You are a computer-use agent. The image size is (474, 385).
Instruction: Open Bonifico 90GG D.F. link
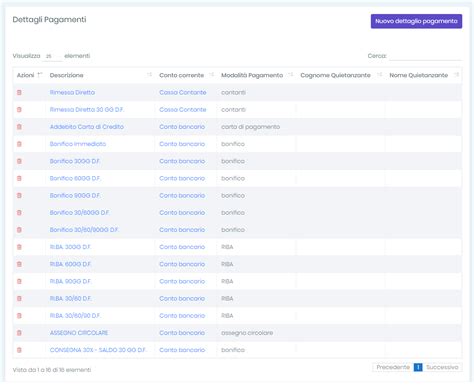coord(75,195)
